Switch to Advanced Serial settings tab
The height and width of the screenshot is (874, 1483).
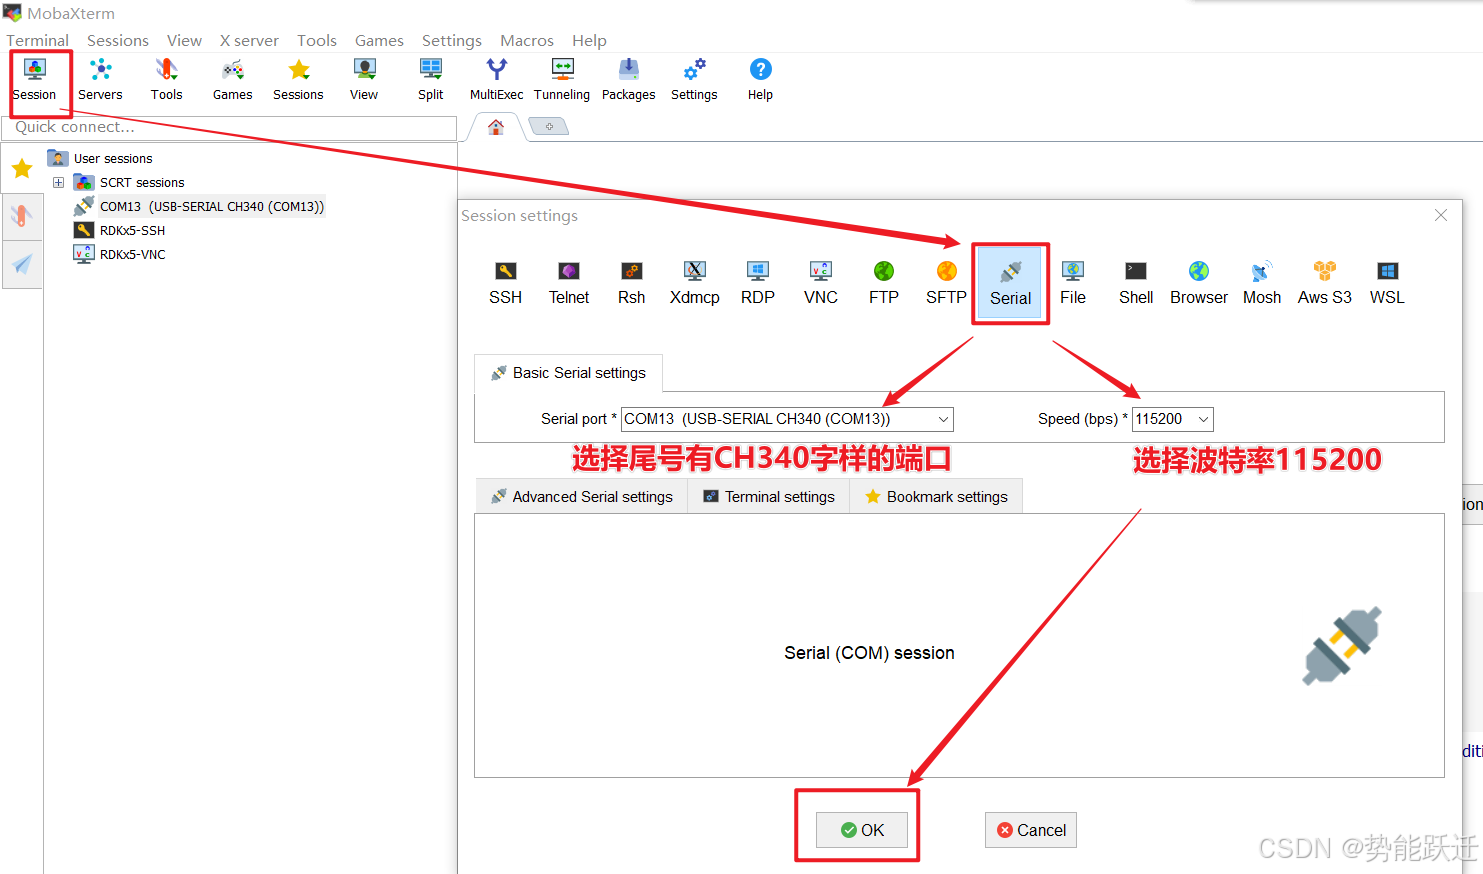(582, 497)
